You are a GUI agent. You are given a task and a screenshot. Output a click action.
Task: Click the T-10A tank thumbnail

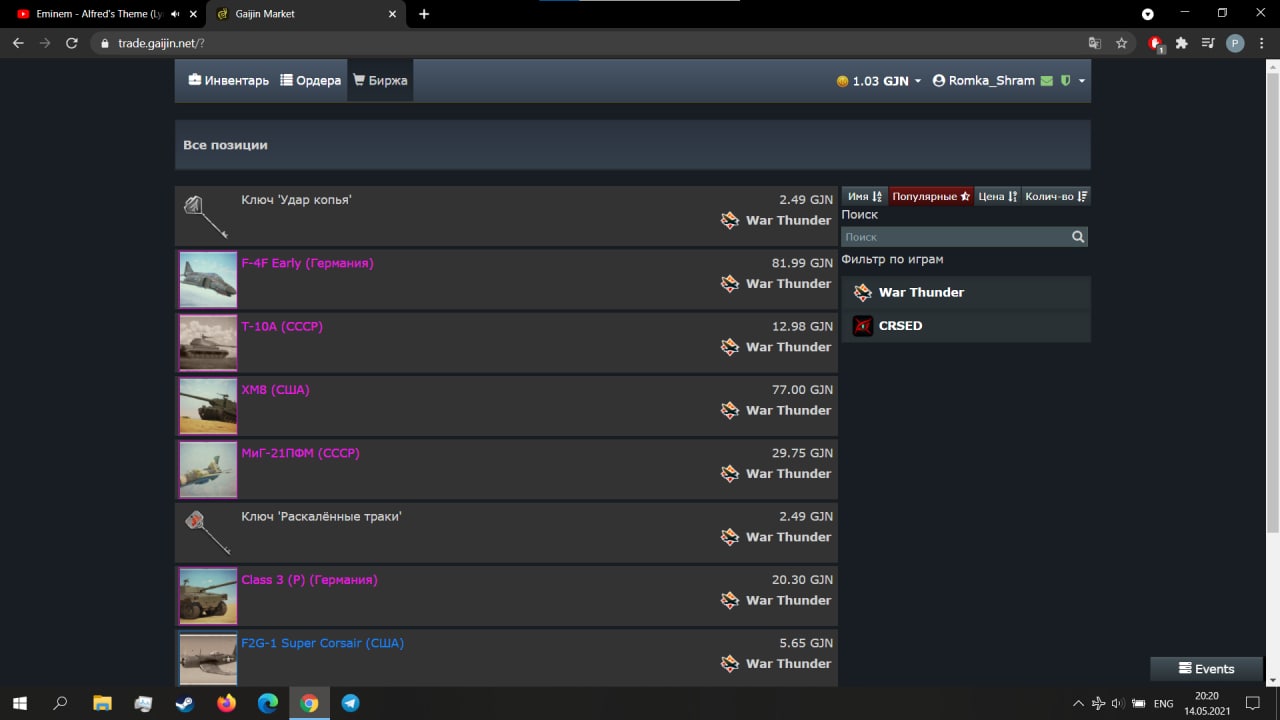208,343
